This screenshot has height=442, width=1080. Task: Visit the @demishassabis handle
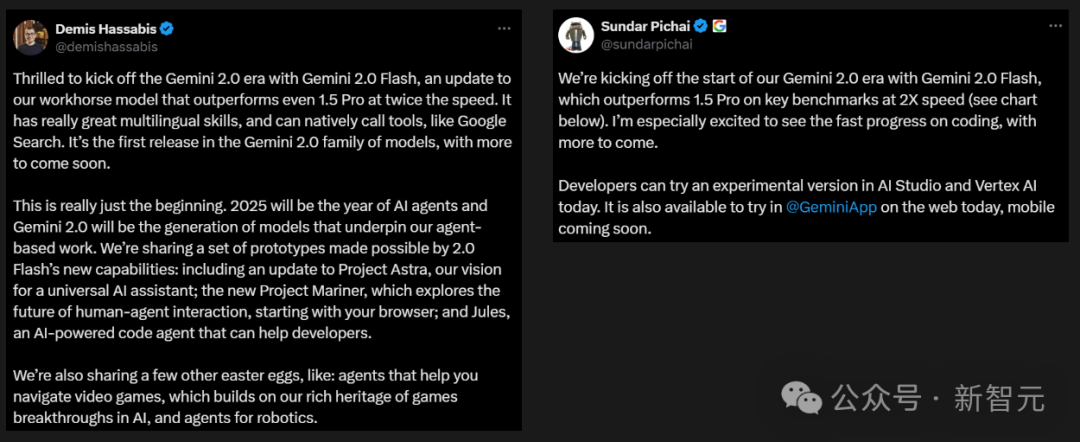tap(106, 46)
